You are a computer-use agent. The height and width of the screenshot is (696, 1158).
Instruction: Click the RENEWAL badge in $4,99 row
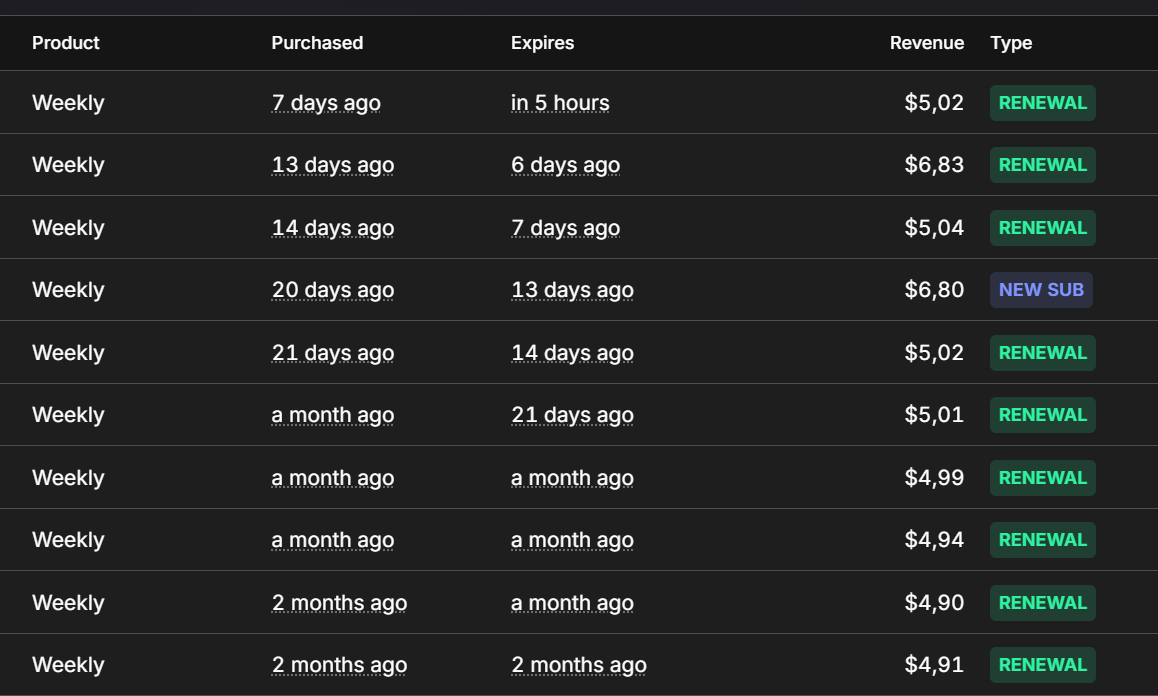[1042, 477]
